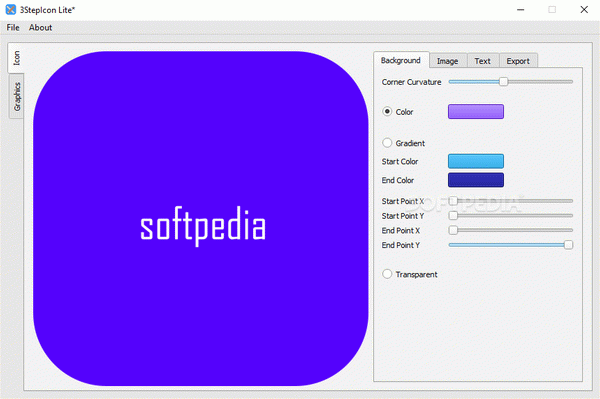Open the Image tab
Screen dimensions: 600x399
448,61
